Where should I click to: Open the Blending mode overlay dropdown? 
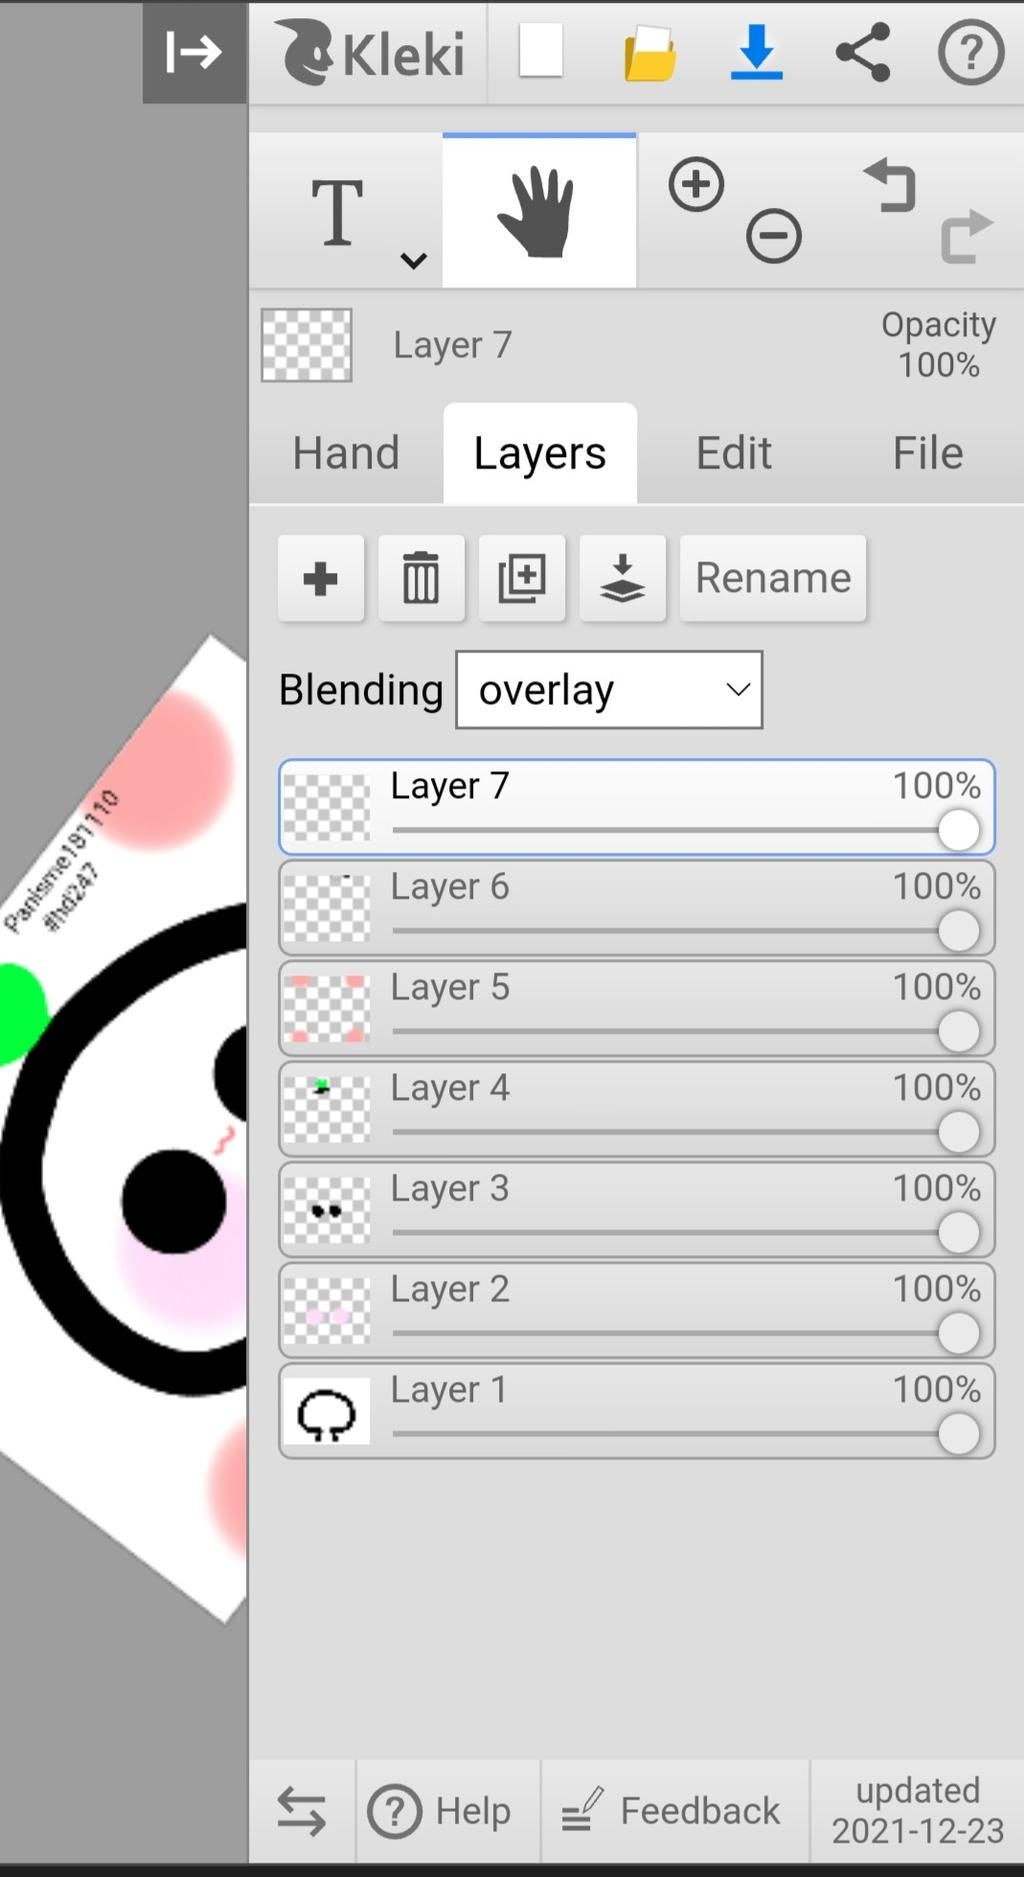(x=609, y=690)
